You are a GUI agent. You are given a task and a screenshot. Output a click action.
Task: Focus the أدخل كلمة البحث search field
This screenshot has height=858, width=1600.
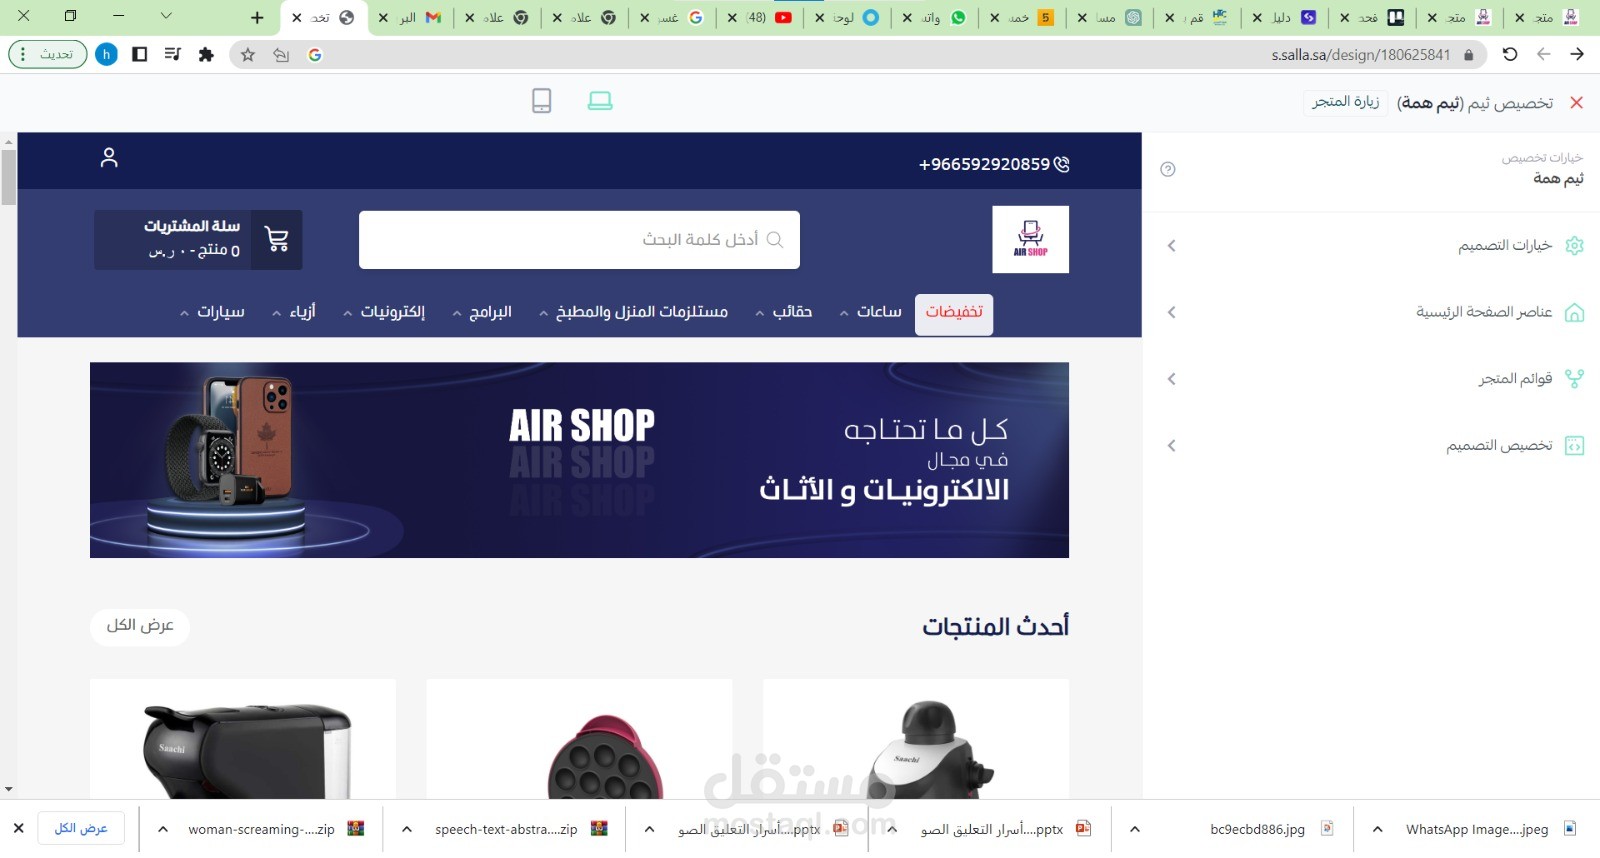[579, 240]
